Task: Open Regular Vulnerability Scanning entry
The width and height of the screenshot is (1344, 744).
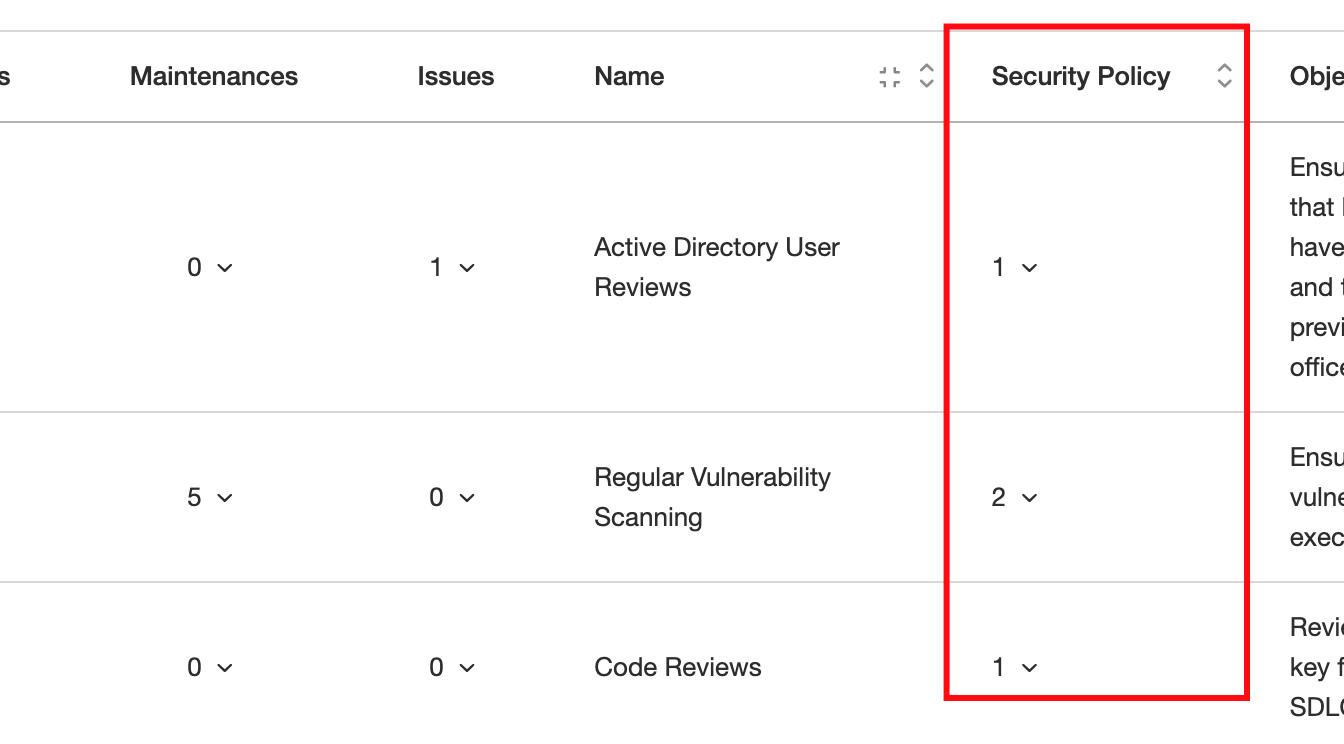Action: [712, 497]
